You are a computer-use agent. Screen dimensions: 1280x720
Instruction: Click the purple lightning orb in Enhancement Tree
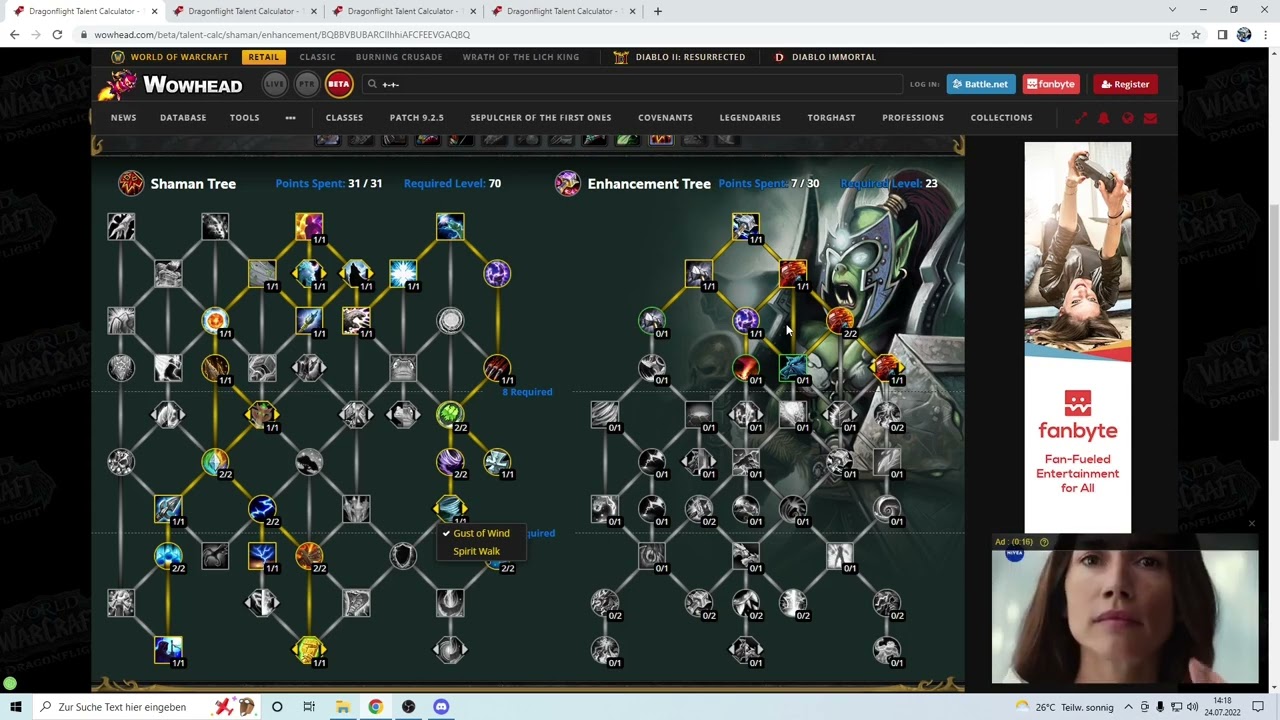(x=745, y=320)
